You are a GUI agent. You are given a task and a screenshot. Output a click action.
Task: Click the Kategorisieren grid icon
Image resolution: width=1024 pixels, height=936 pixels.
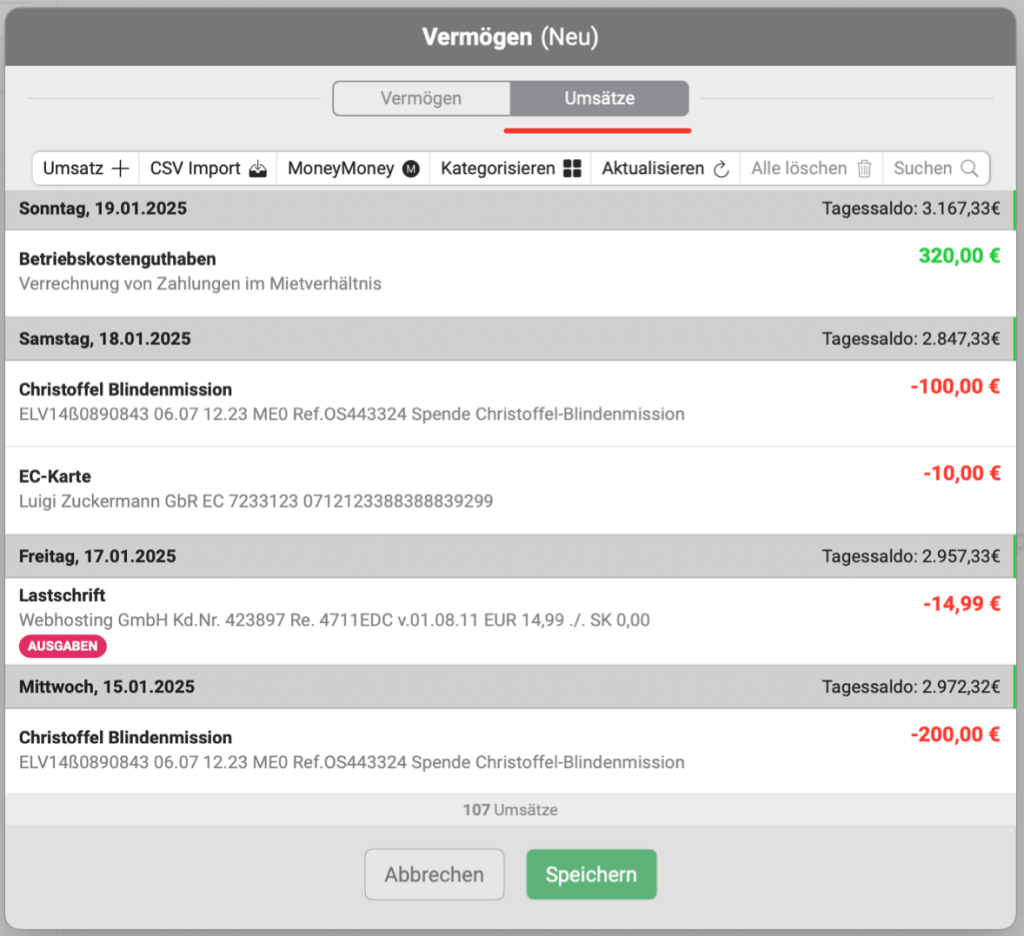click(572, 169)
